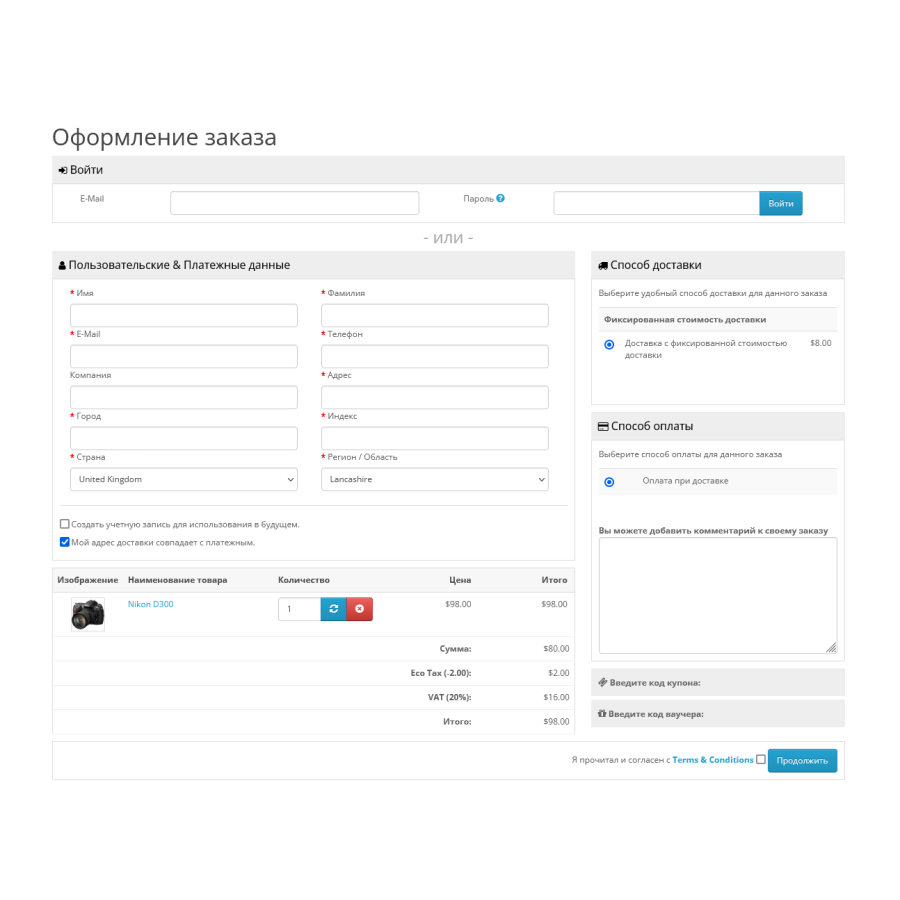
Task: Enable create account for future use checkbox
Action: coord(65,524)
